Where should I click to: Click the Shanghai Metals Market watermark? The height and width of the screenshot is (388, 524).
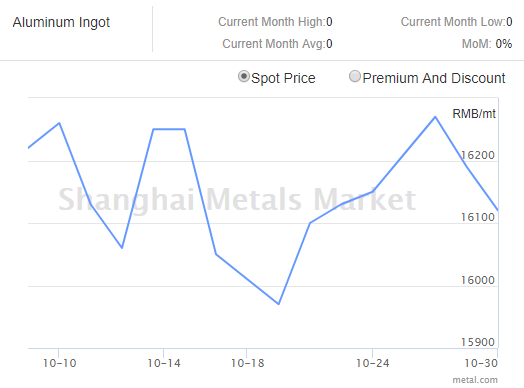(x=237, y=200)
